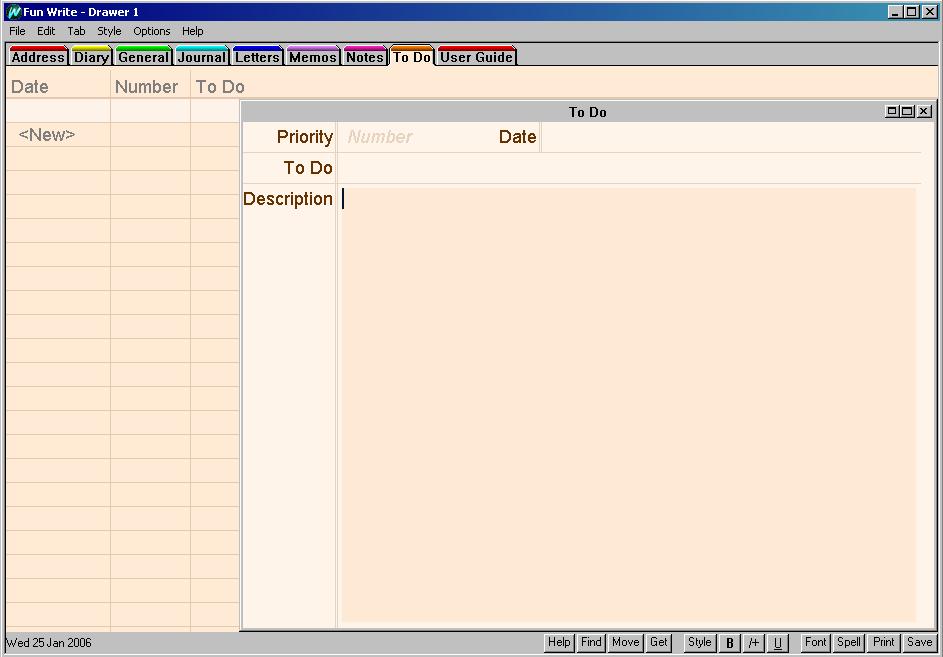Switch to the Letters tab
The width and height of the screenshot is (943, 657).
(x=257, y=57)
